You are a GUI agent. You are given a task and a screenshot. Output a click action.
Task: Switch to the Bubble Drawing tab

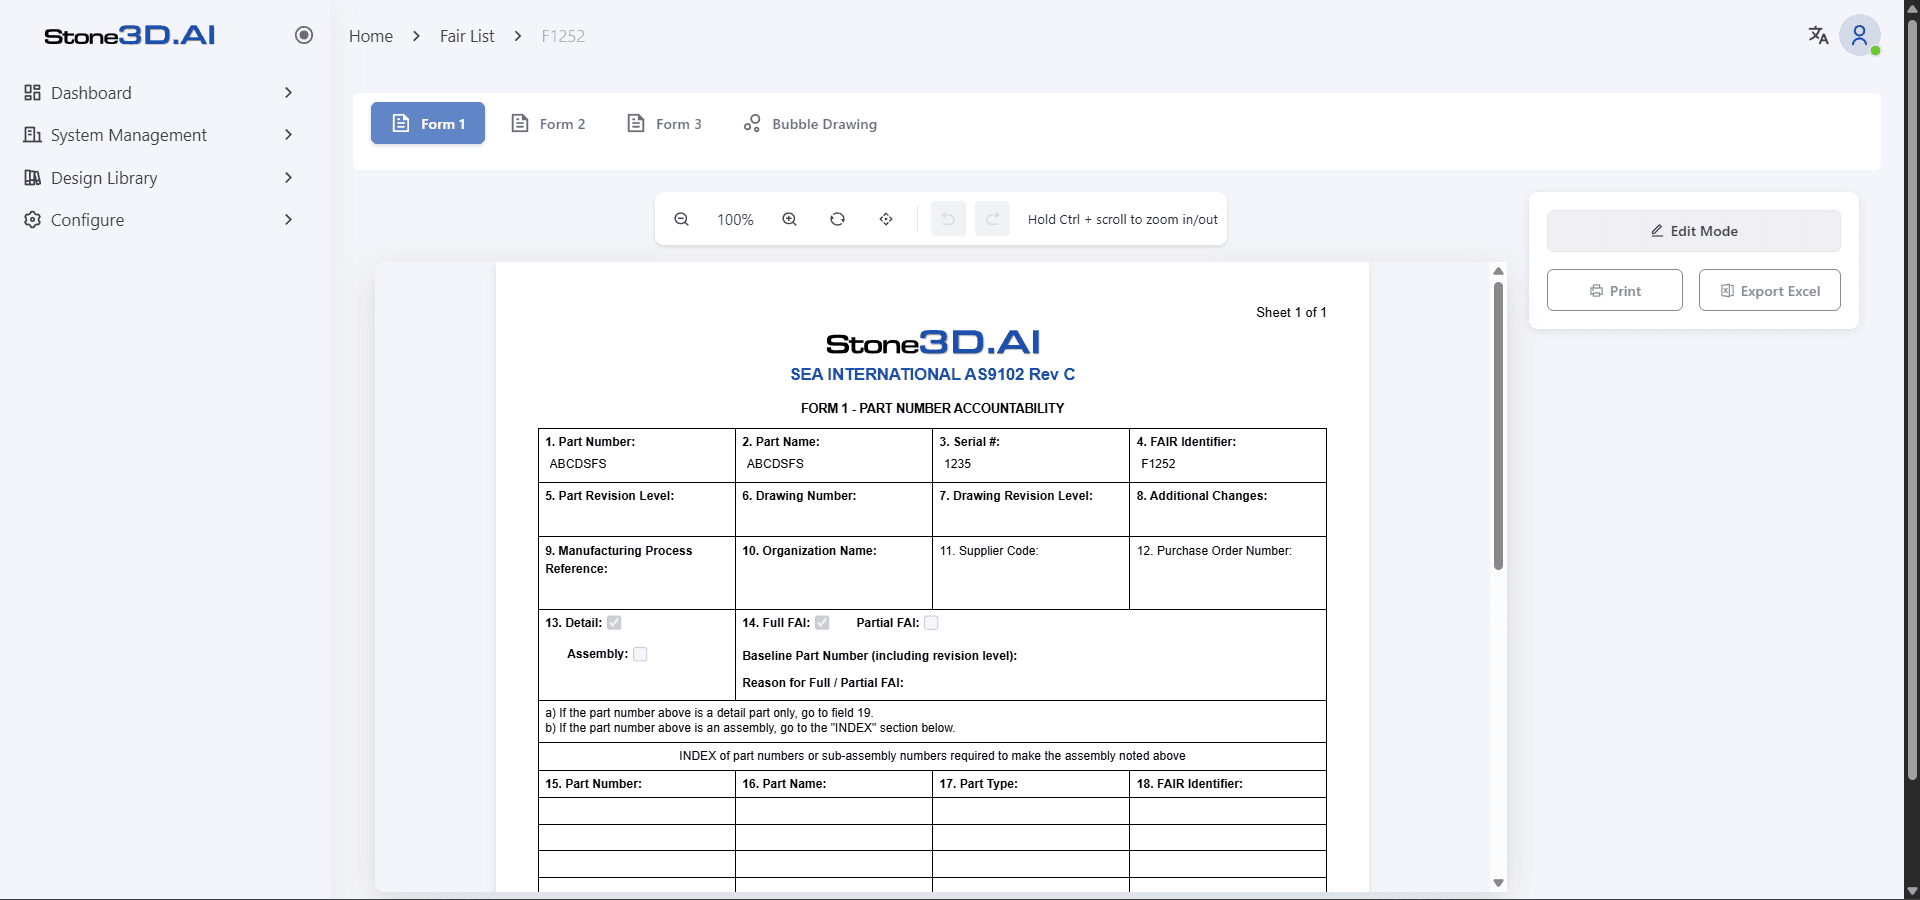[x=810, y=123]
